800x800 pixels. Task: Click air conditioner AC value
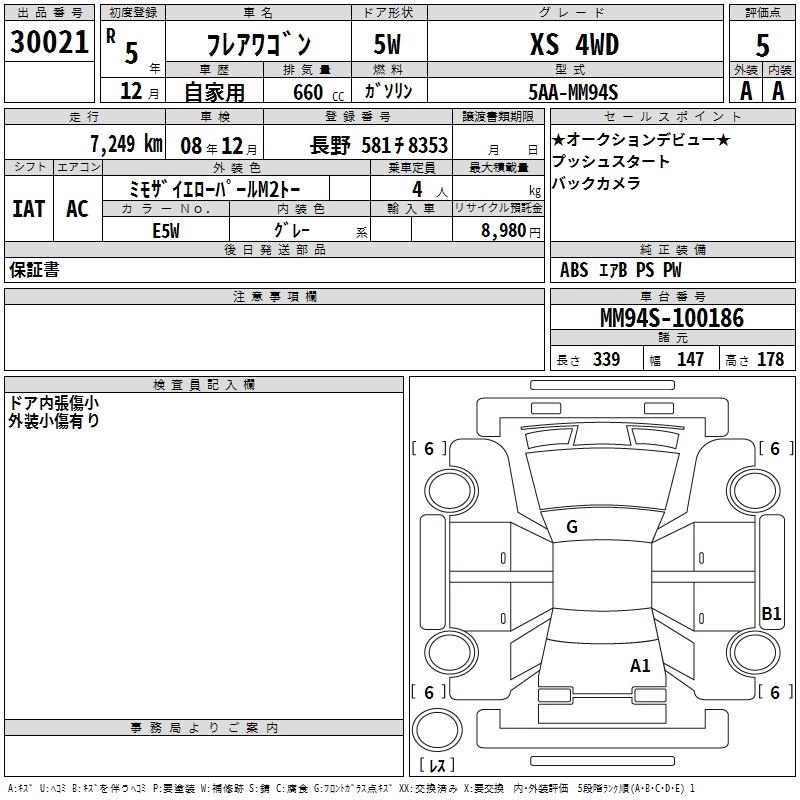[x=78, y=209]
